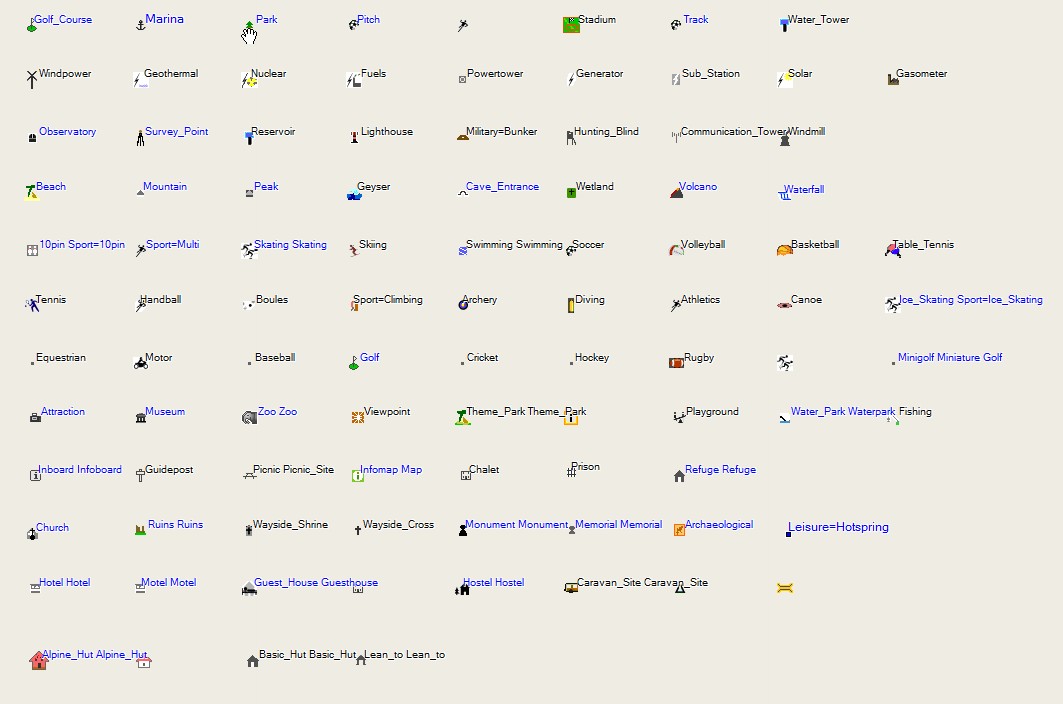Select the Guidepost label
Screen dimensions: 1063x704
pyautogui.click(x=169, y=469)
